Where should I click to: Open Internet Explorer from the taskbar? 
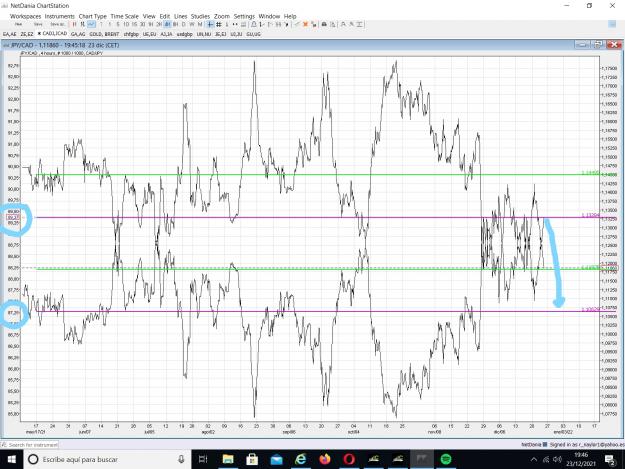[x=301, y=459]
